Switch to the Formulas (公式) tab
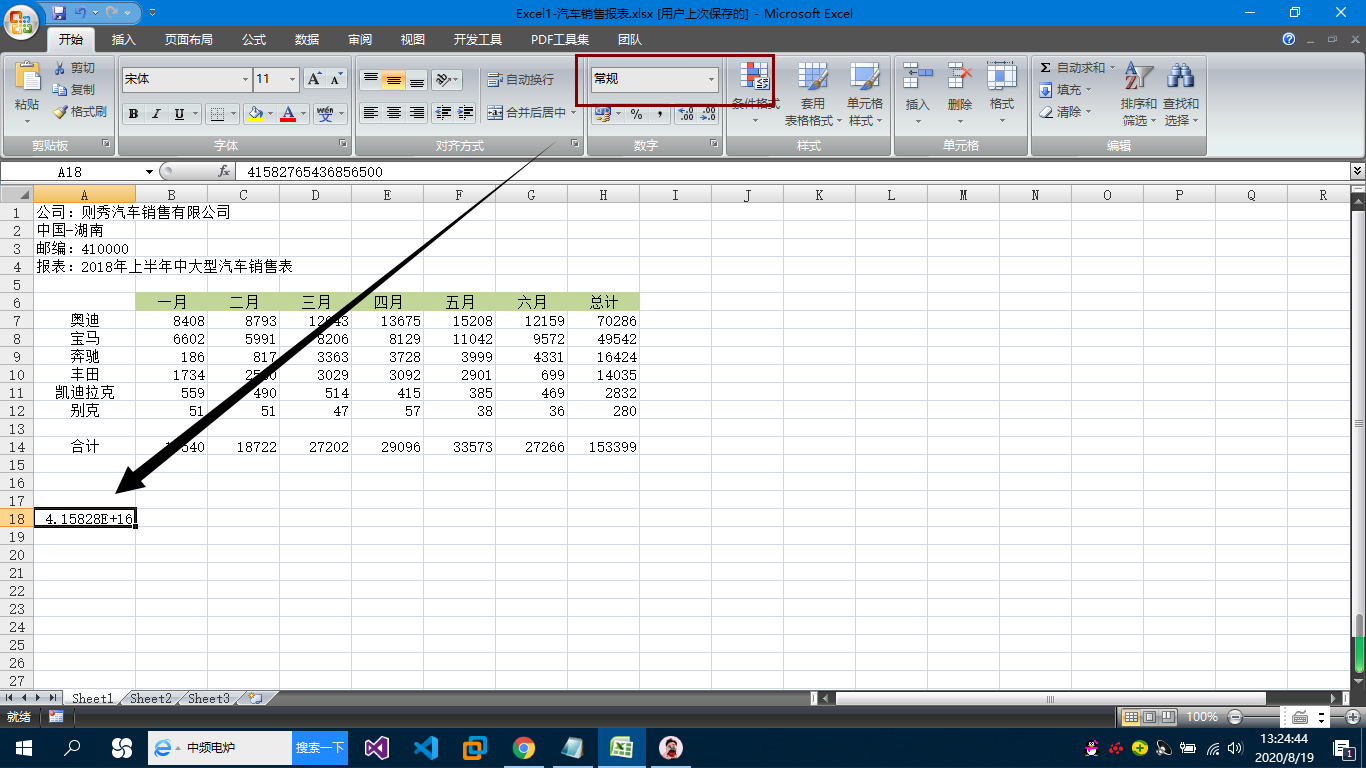 254,40
